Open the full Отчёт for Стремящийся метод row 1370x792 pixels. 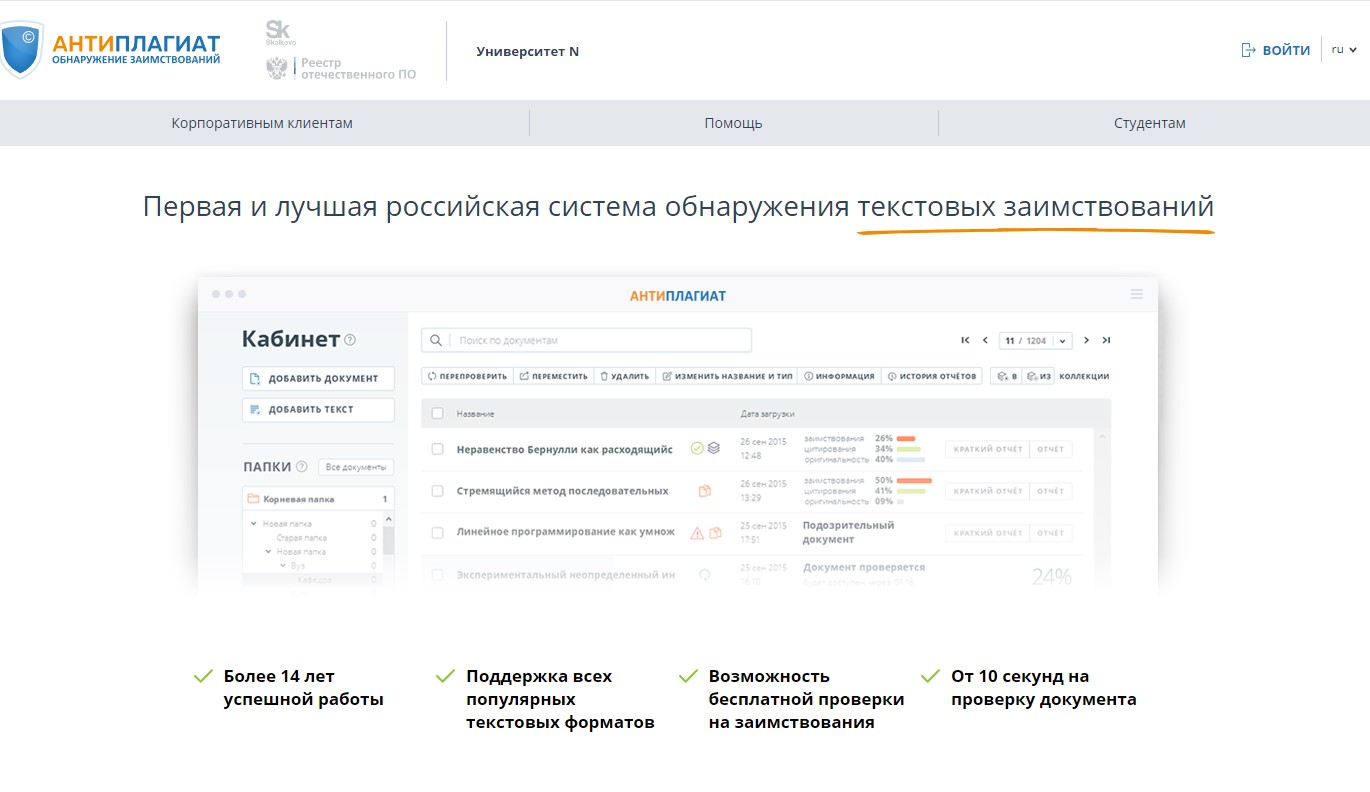point(1051,491)
